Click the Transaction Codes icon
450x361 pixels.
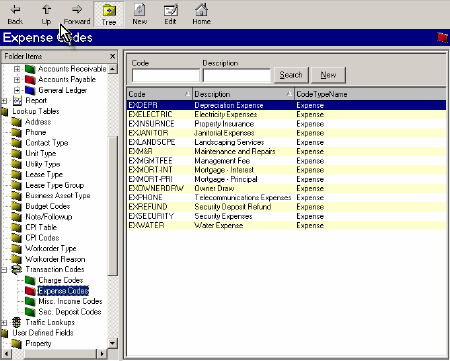(17, 269)
